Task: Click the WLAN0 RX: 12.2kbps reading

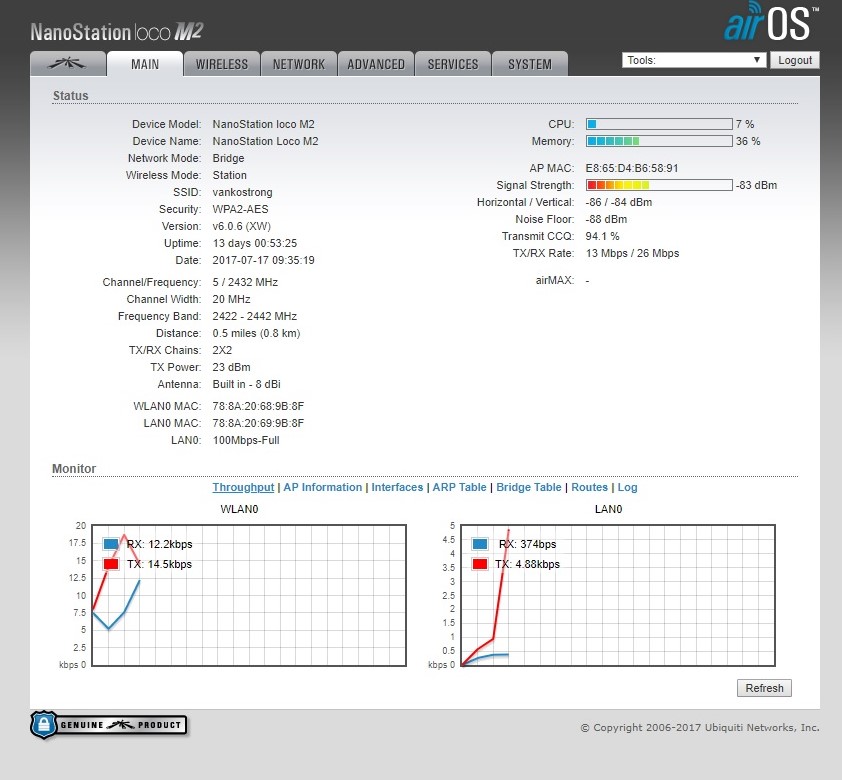Action: point(159,544)
